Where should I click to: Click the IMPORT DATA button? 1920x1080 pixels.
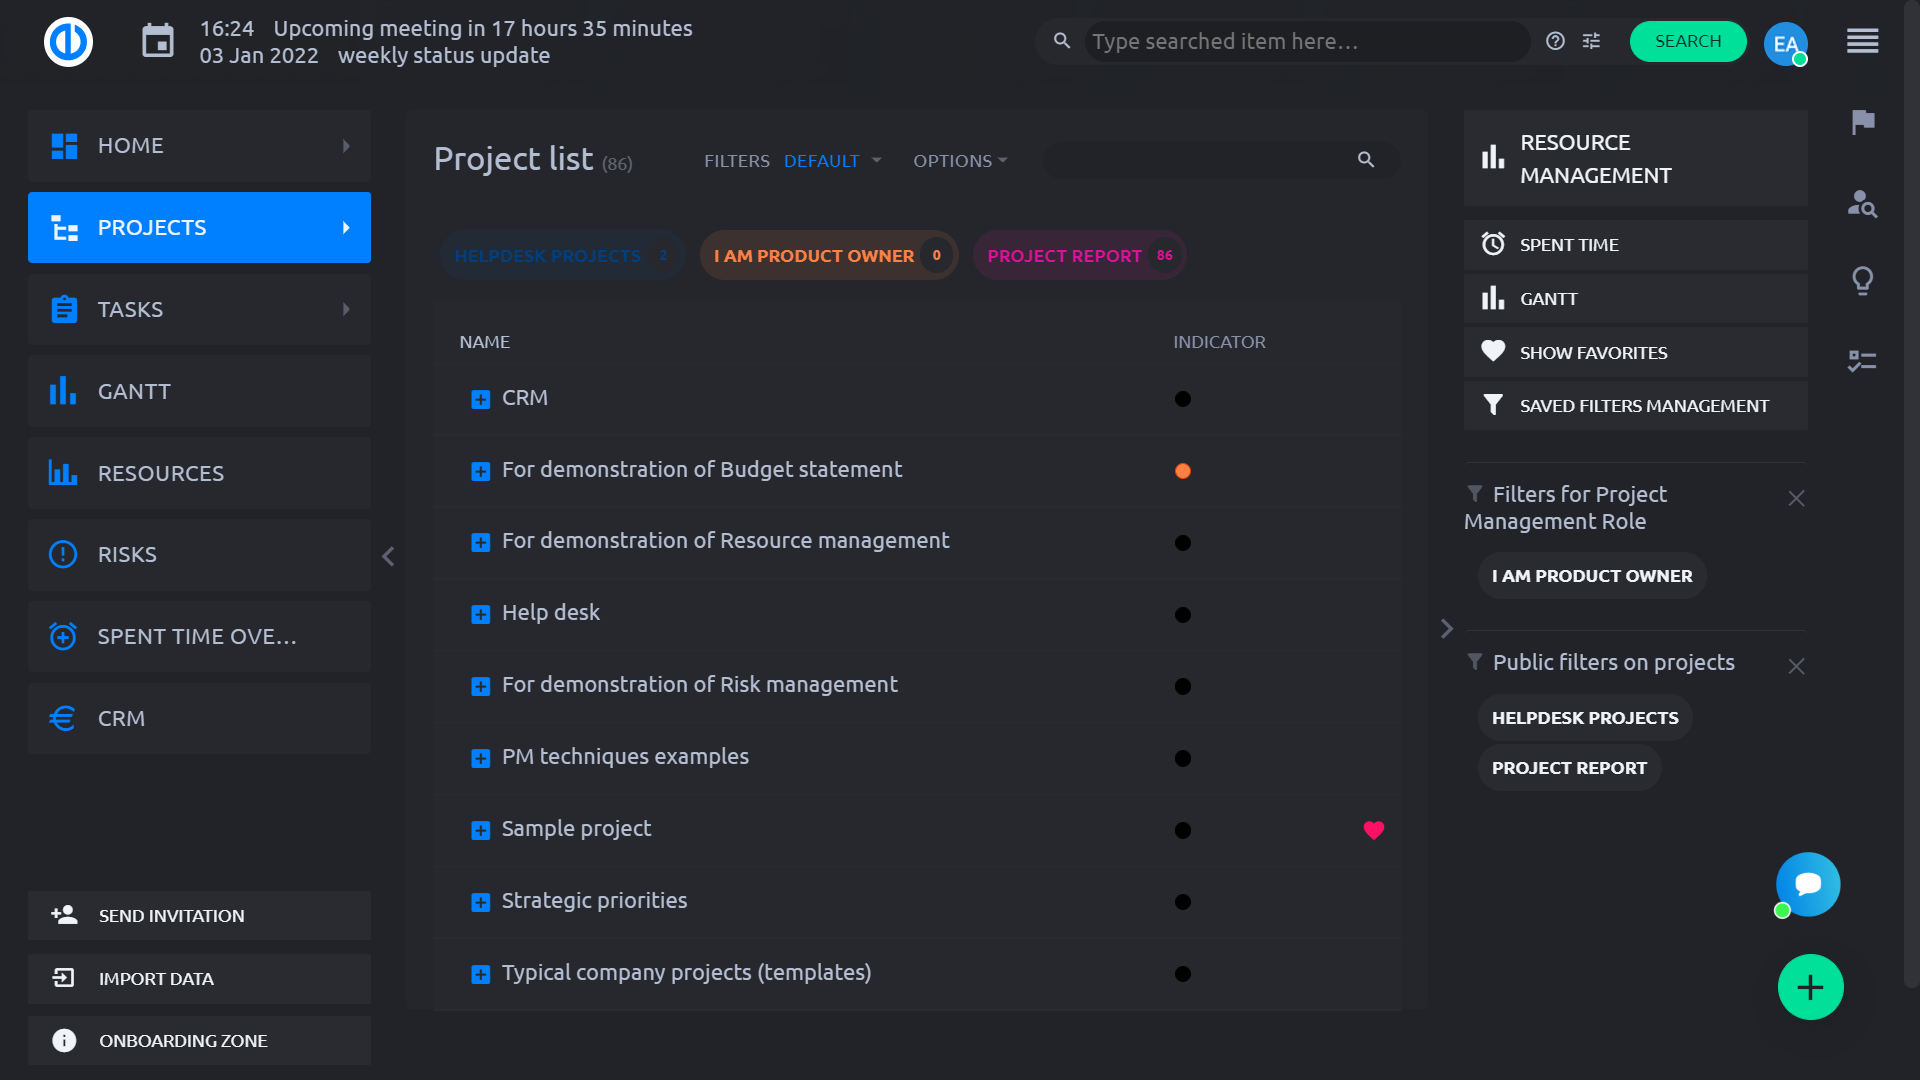[x=199, y=978]
